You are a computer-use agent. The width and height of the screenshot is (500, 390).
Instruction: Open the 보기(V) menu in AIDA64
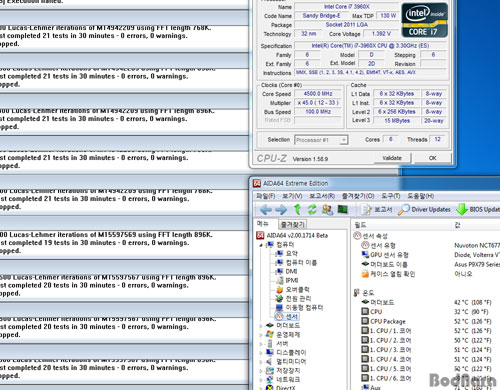pos(292,196)
